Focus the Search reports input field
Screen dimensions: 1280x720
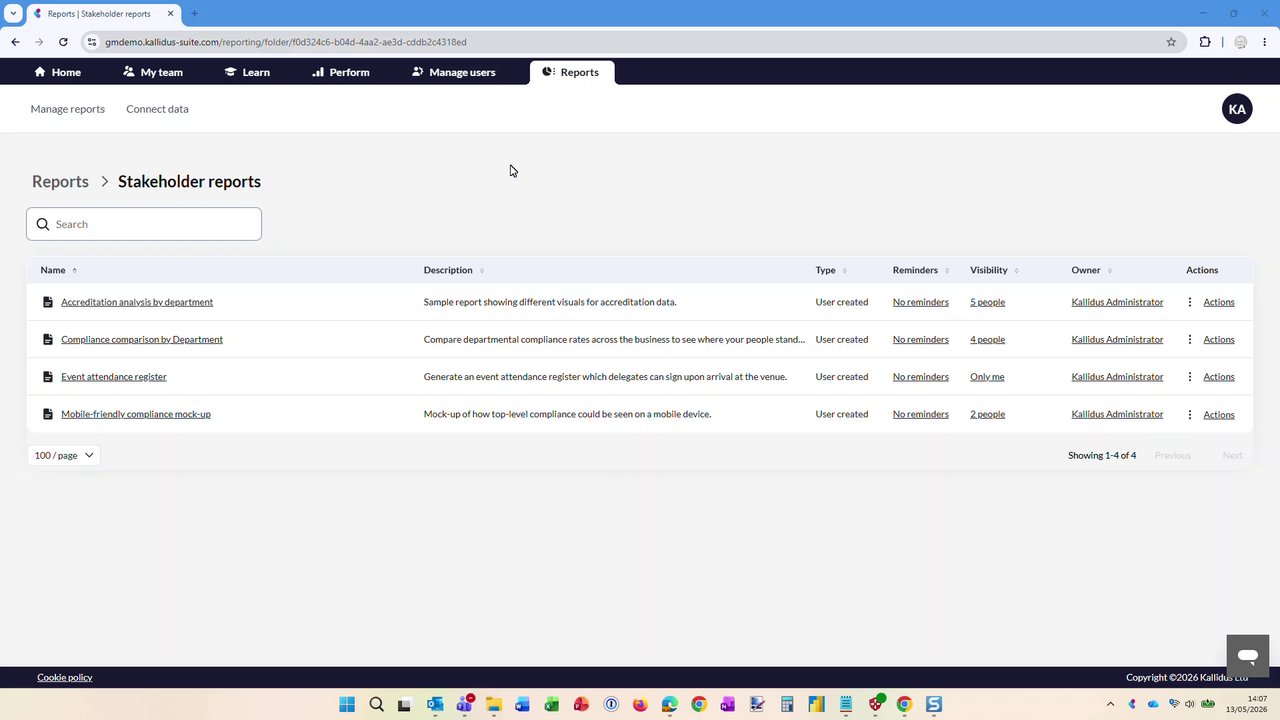point(144,224)
